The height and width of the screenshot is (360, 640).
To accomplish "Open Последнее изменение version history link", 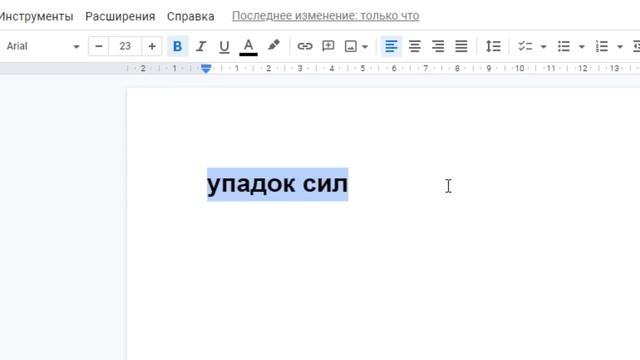I will pyautogui.click(x=325, y=16).
